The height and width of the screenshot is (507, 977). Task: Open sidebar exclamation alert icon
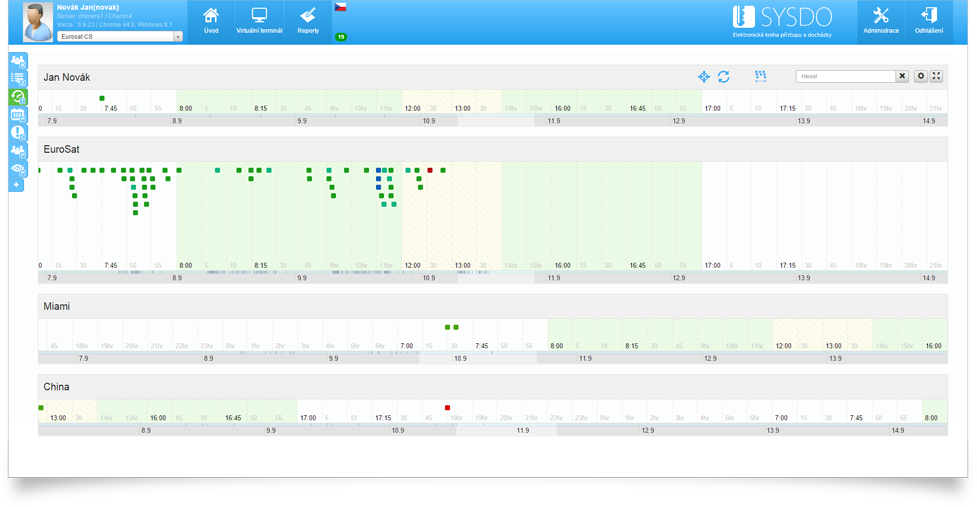pyautogui.click(x=18, y=133)
